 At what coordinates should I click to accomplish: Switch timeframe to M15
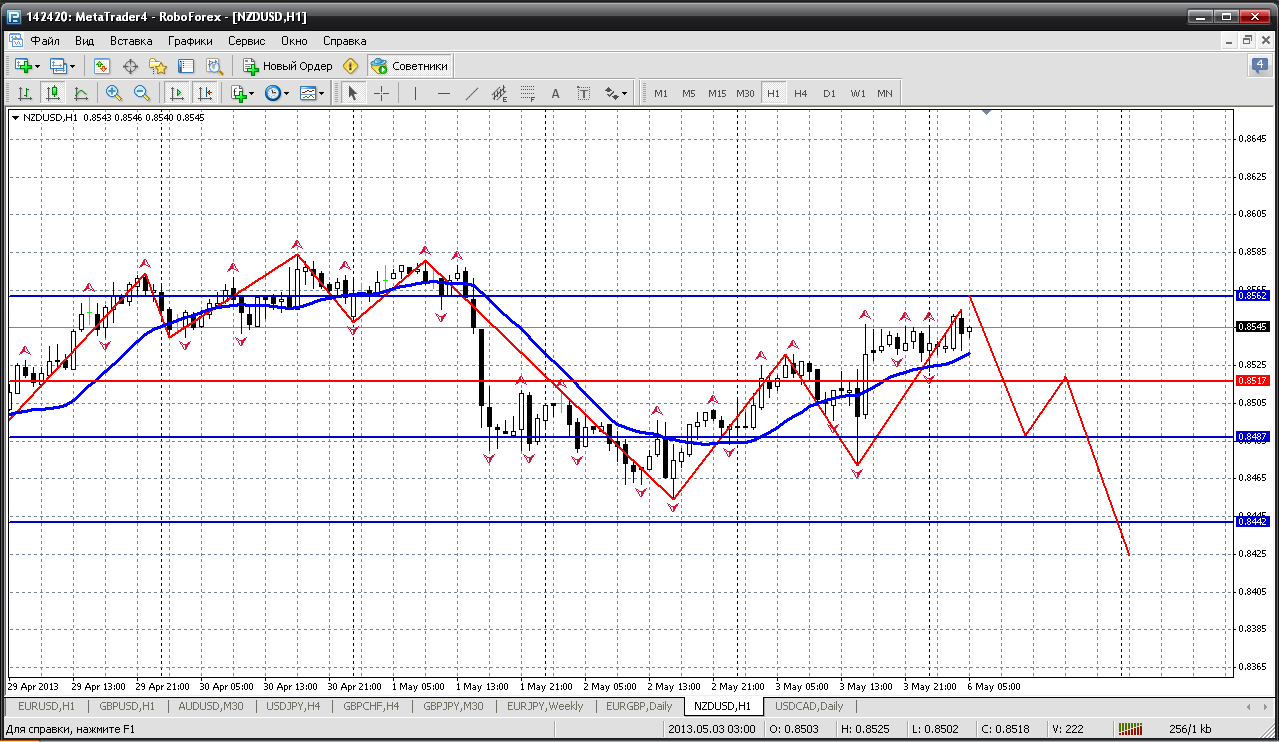[717, 93]
